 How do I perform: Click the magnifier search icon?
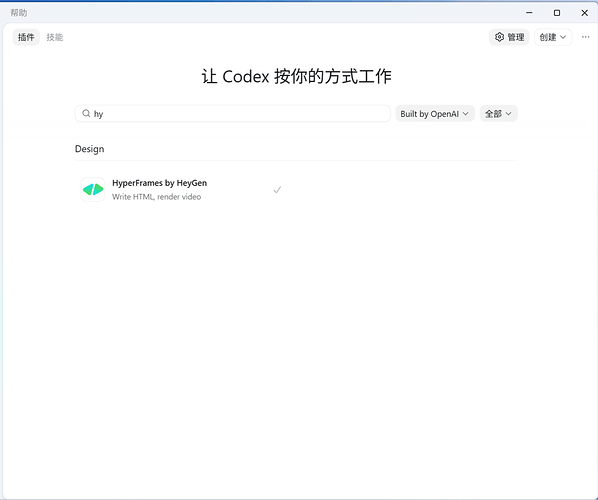[86, 113]
